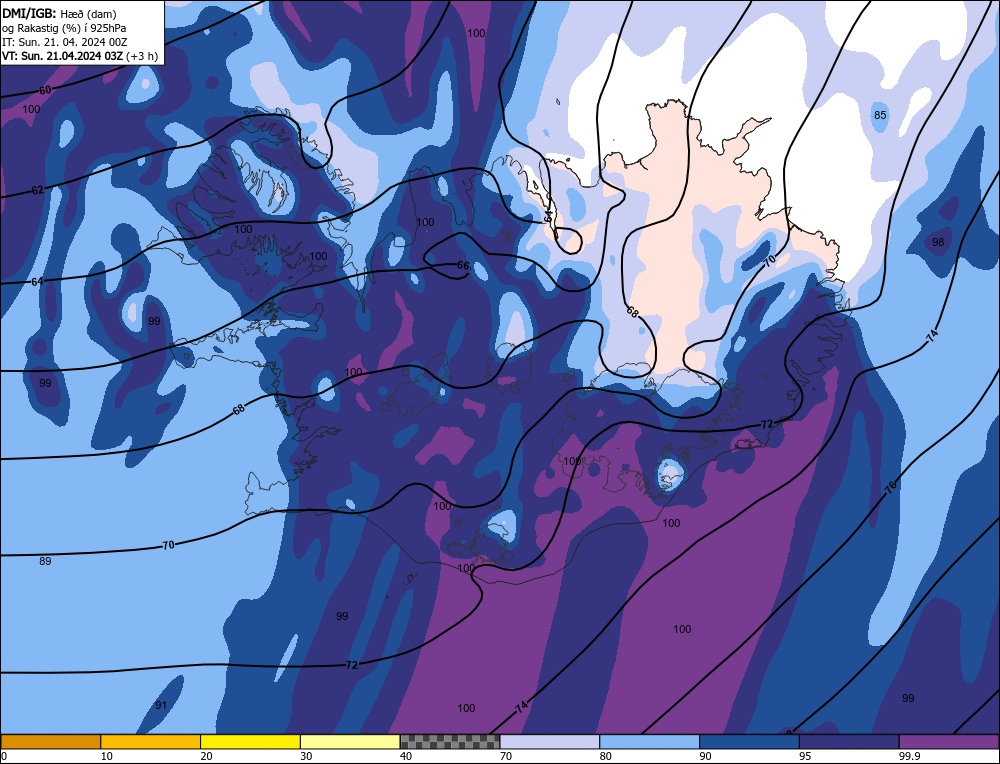
Task: Click the text 'og Rakastig (%) í 925hPa'
Action: [64, 28]
